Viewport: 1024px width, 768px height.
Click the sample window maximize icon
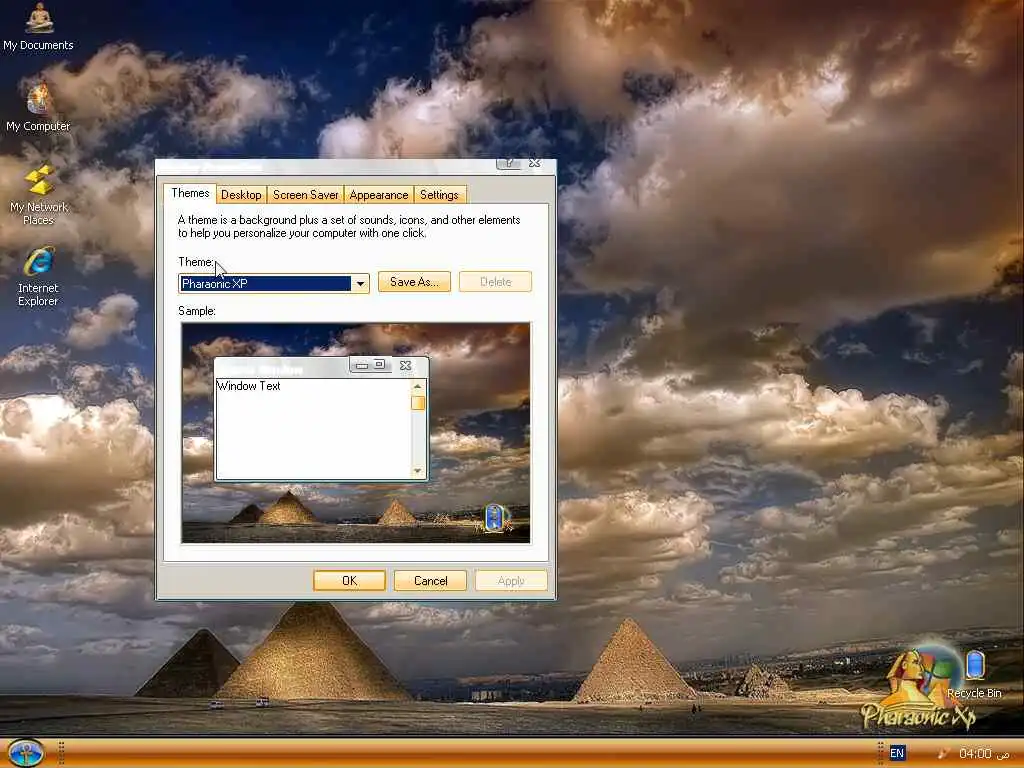[x=380, y=364]
